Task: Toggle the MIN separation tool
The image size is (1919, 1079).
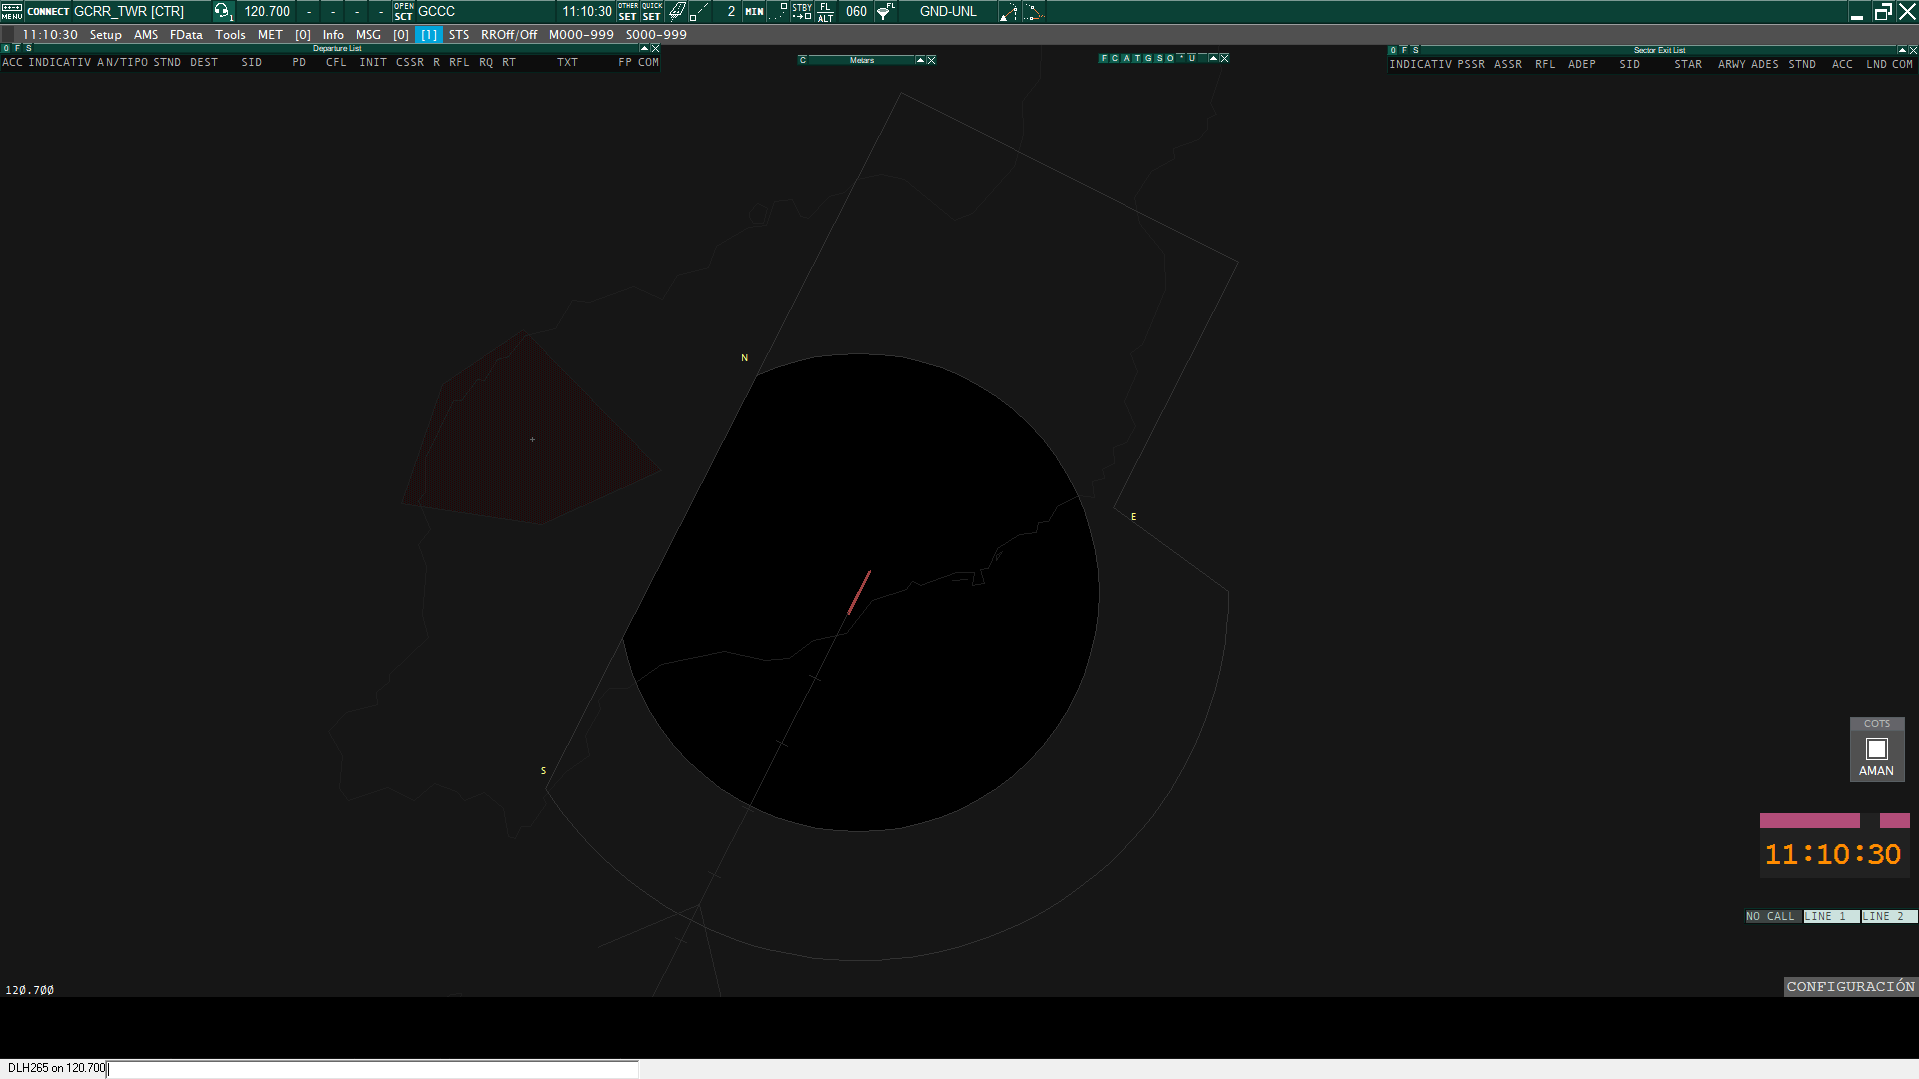Action: 754,12
